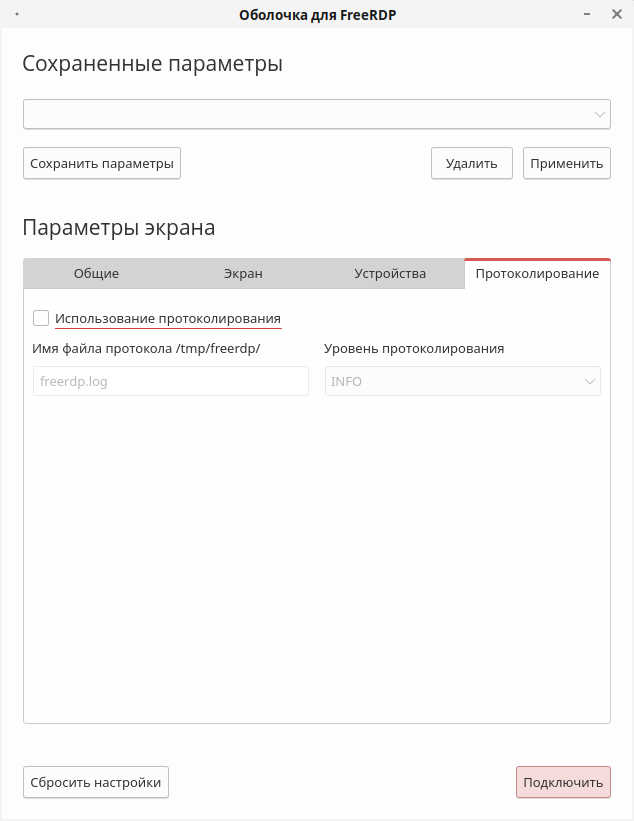Click the Подключить button
This screenshot has width=634, height=821.
563,782
